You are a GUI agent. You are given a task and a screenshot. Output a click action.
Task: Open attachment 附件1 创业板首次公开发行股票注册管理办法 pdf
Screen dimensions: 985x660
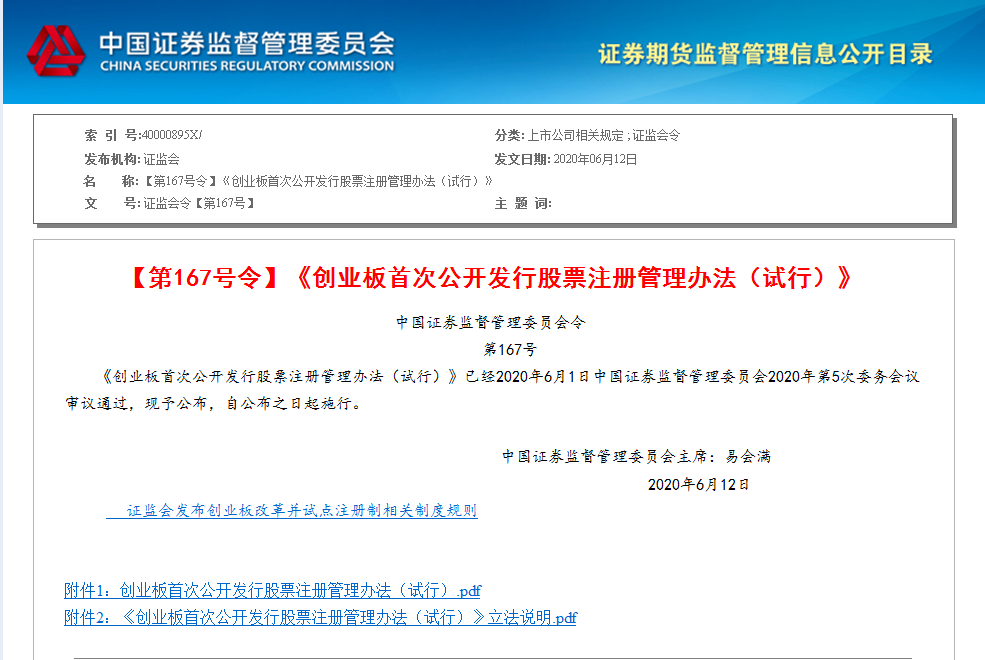(273, 590)
